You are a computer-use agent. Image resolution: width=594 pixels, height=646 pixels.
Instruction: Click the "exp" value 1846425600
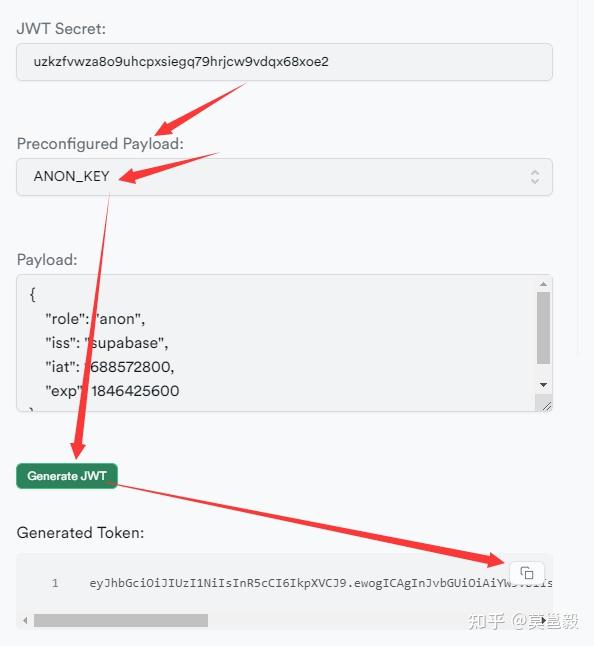[x=135, y=391]
